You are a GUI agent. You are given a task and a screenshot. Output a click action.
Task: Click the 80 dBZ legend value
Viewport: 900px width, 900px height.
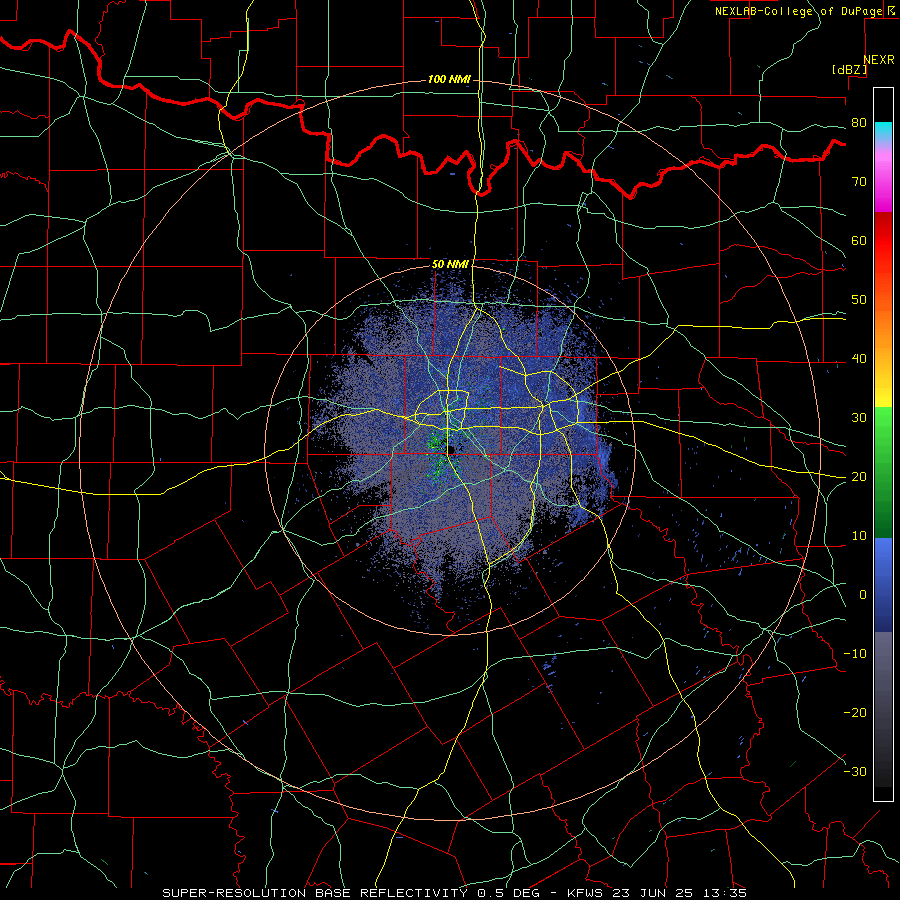(859, 123)
